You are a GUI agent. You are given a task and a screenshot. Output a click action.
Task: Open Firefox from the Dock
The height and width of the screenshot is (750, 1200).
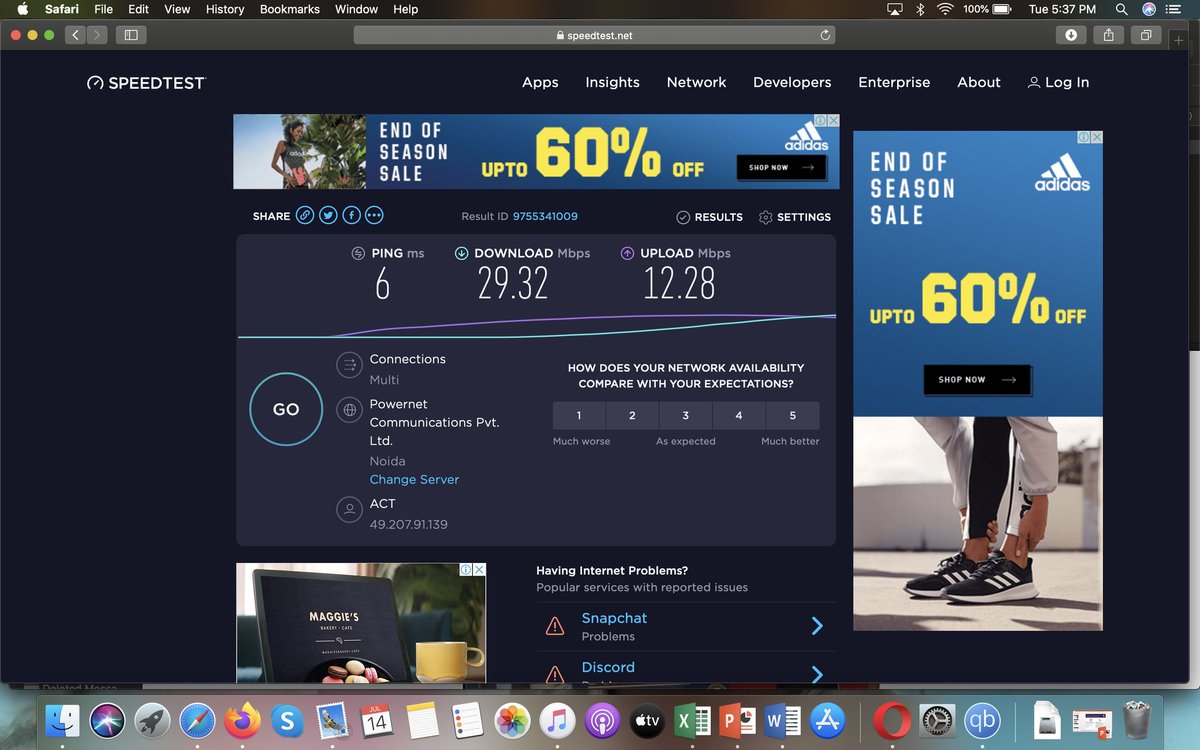click(x=243, y=720)
